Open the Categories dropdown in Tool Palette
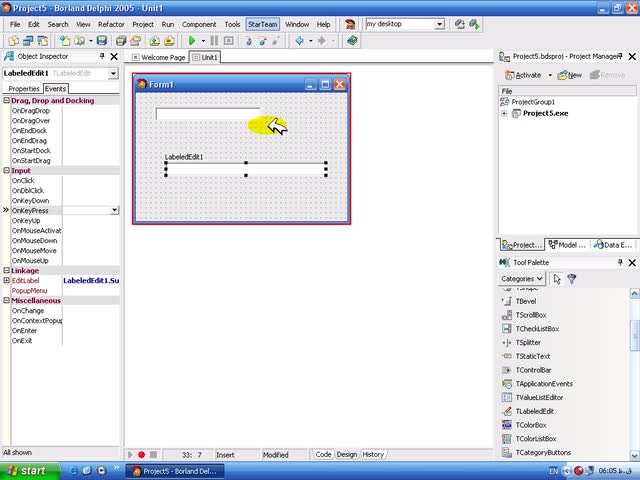 click(522, 279)
